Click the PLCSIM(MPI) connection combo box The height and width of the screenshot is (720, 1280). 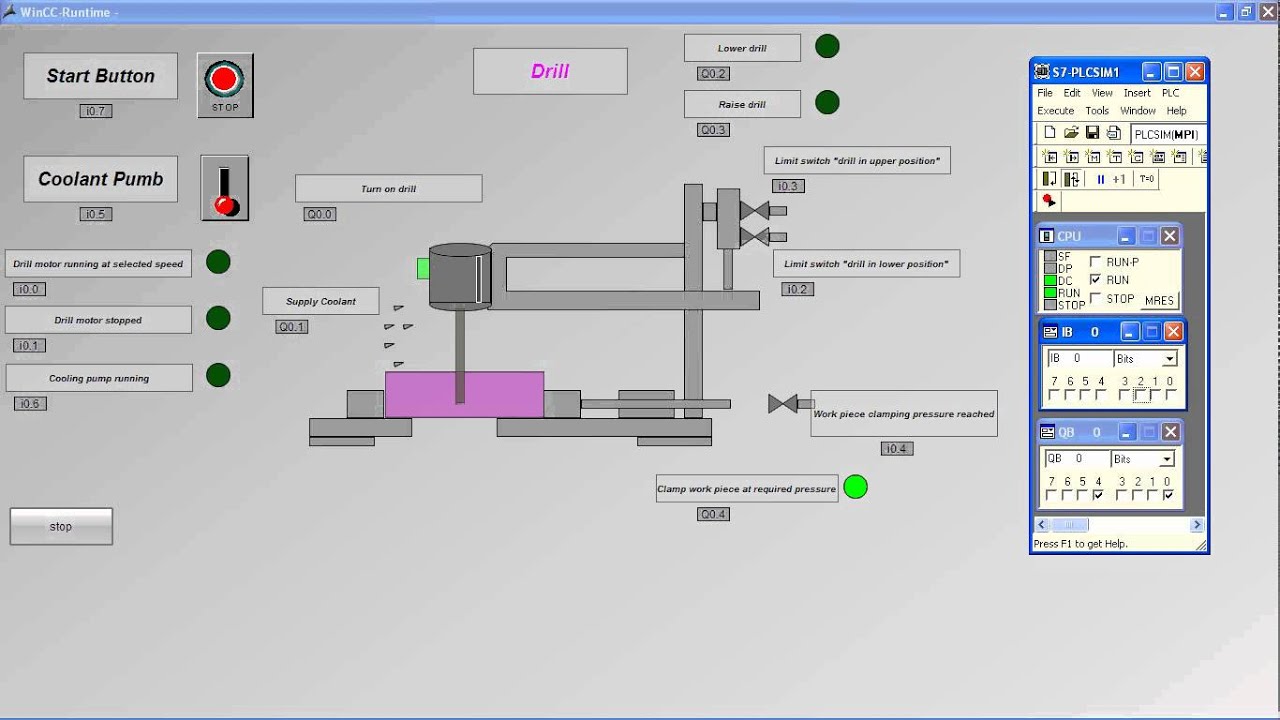[1168, 134]
